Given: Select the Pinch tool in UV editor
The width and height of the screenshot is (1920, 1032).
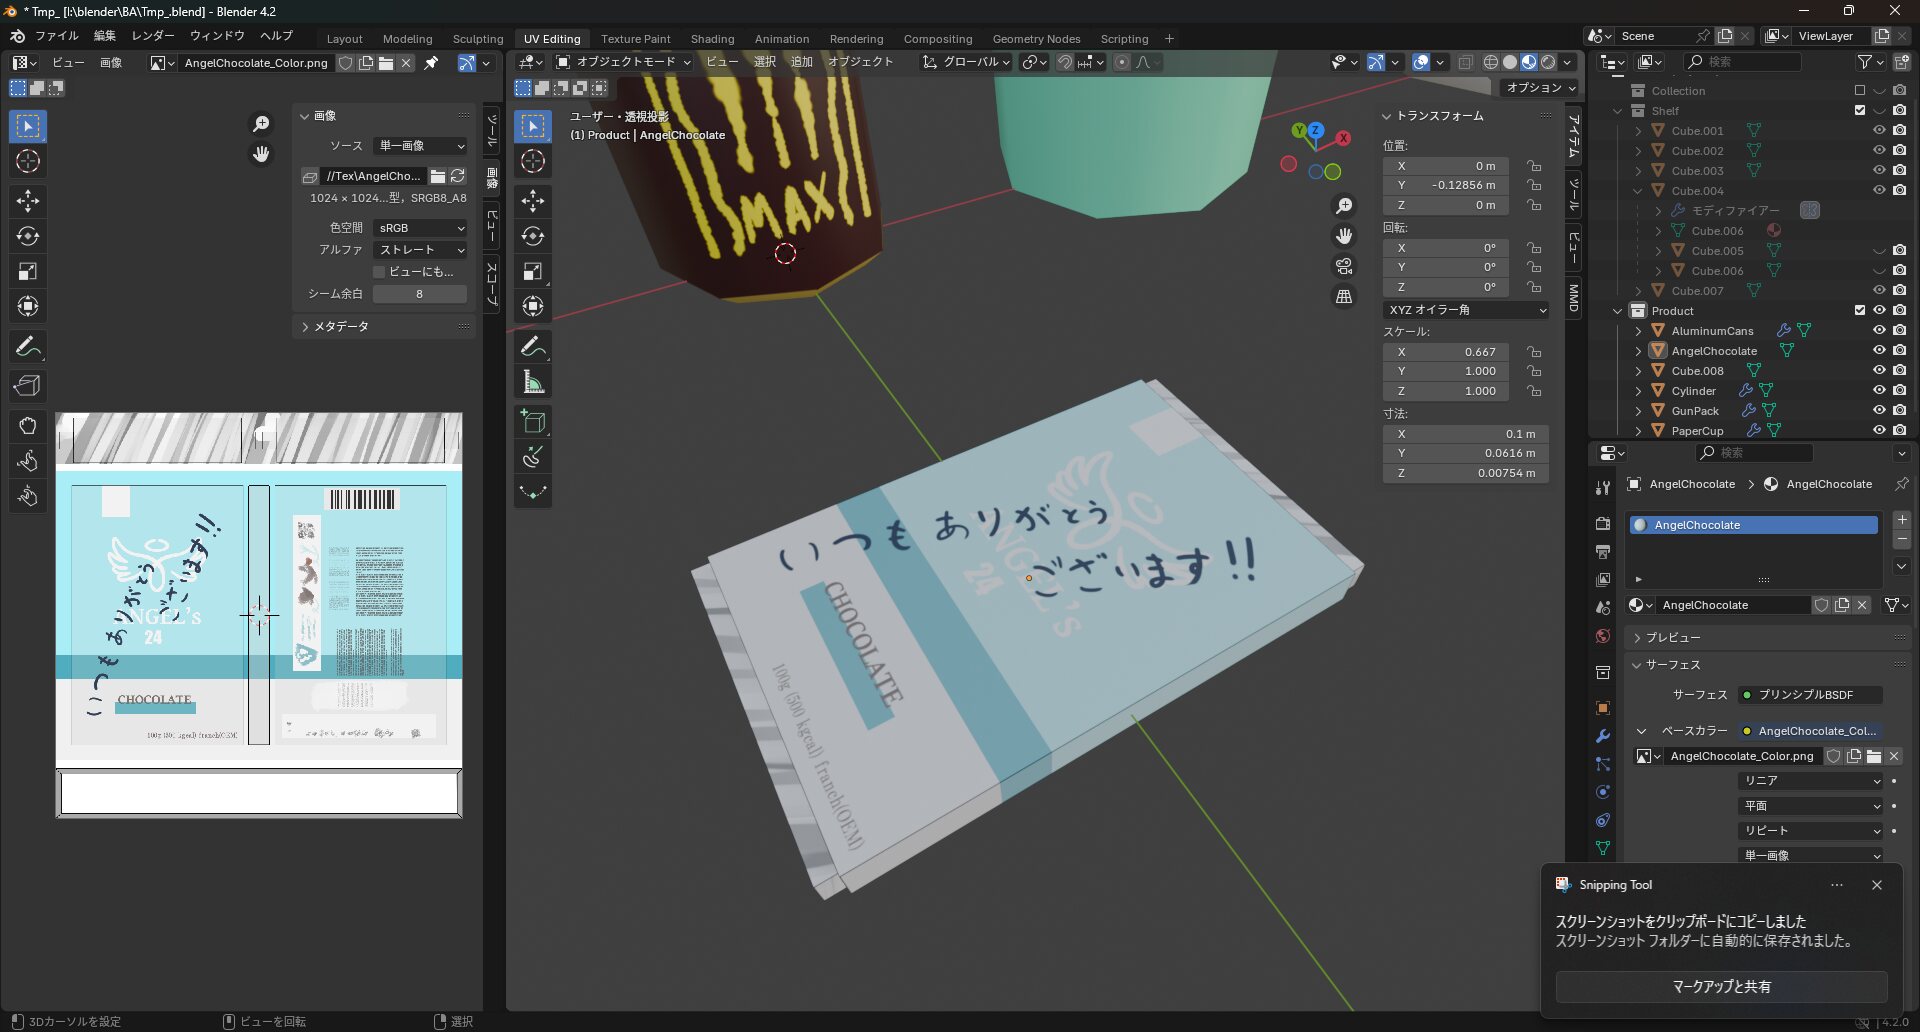Looking at the screenshot, I should point(28,496).
